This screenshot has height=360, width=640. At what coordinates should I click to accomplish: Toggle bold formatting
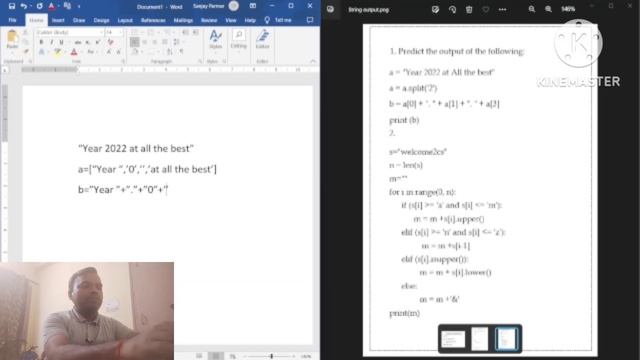pyautogui.click(x=41, y=42)
